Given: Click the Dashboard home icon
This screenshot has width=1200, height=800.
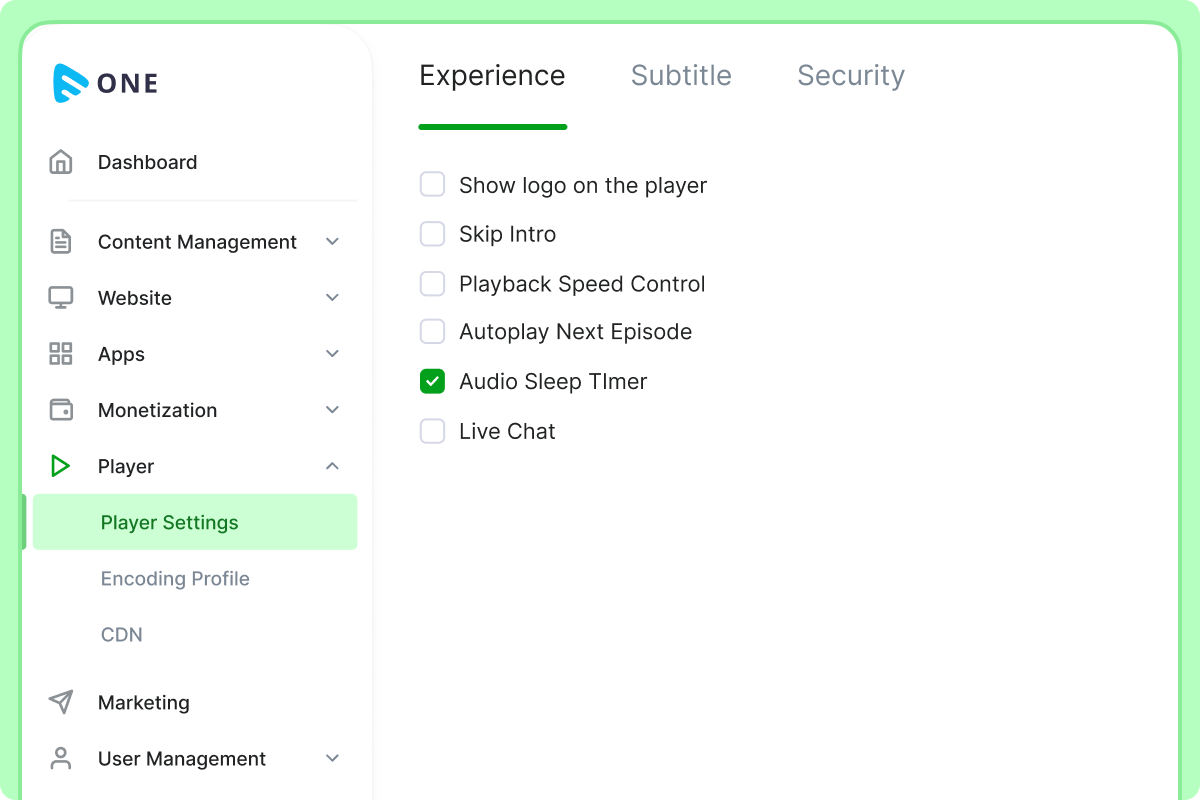Looking at the screenshot, I should 61,162.
